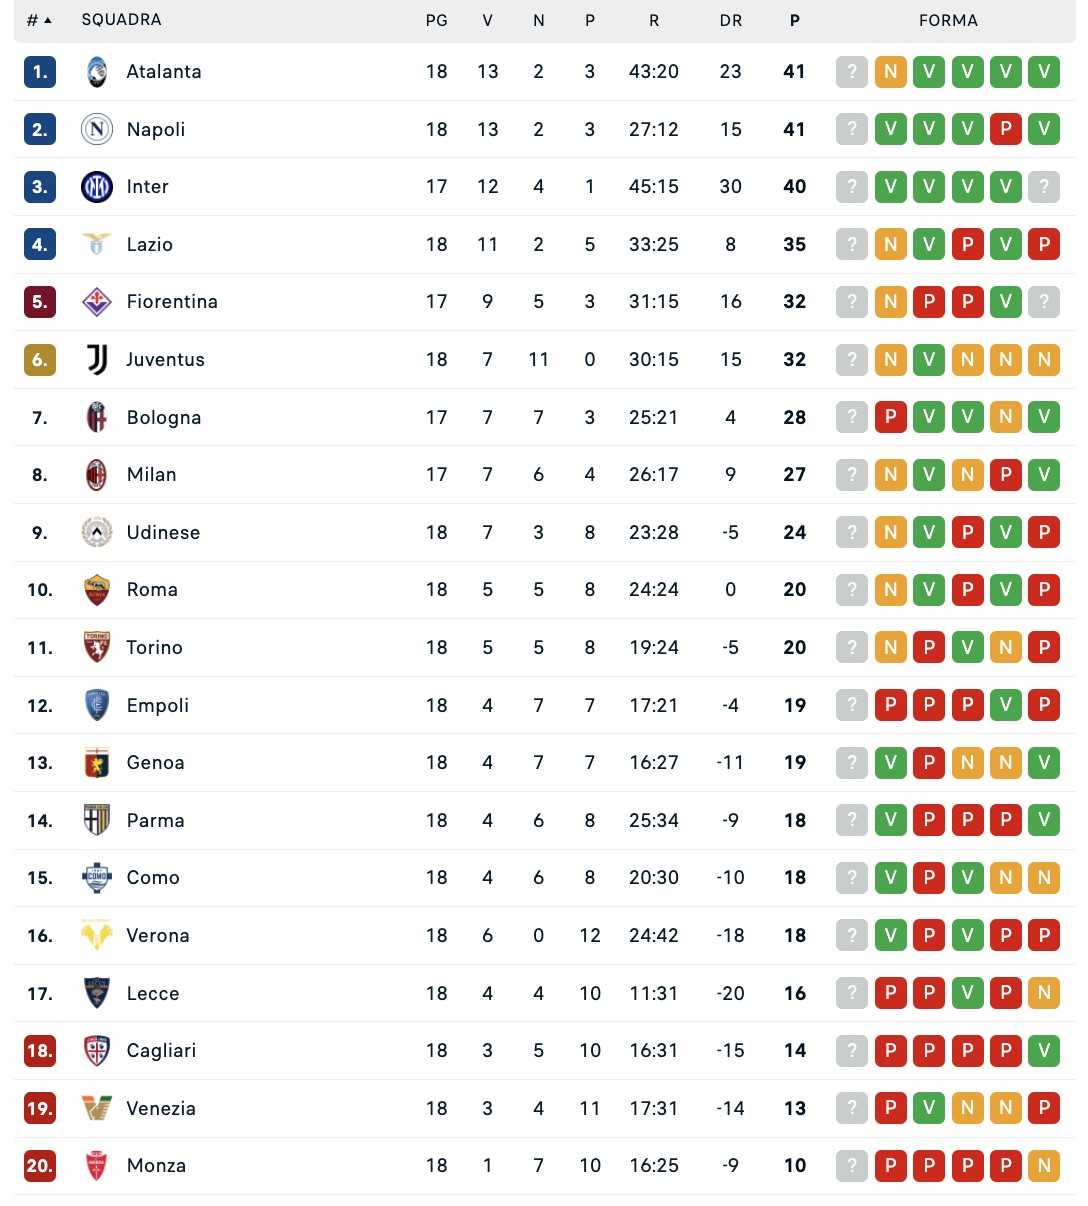
Task: Open the Inter club logo
Action: [x=97, y=187]
